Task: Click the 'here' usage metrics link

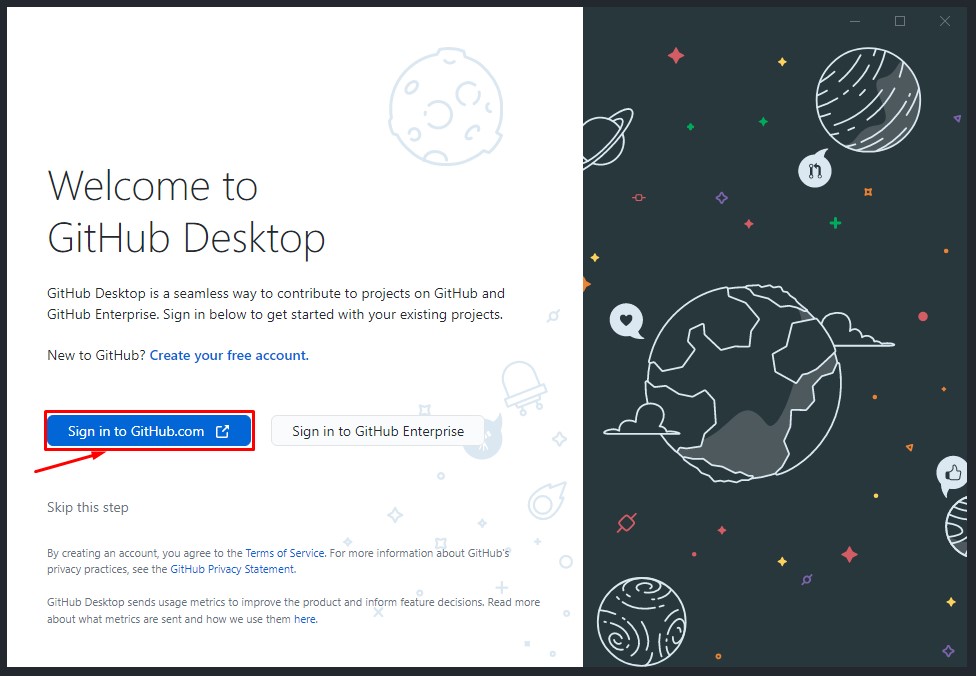Action: click(305, 619)
